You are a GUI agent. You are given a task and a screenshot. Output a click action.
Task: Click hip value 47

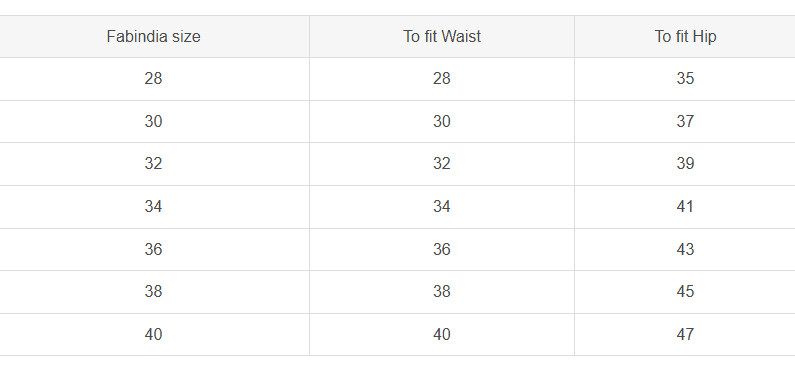coord(685,335)
